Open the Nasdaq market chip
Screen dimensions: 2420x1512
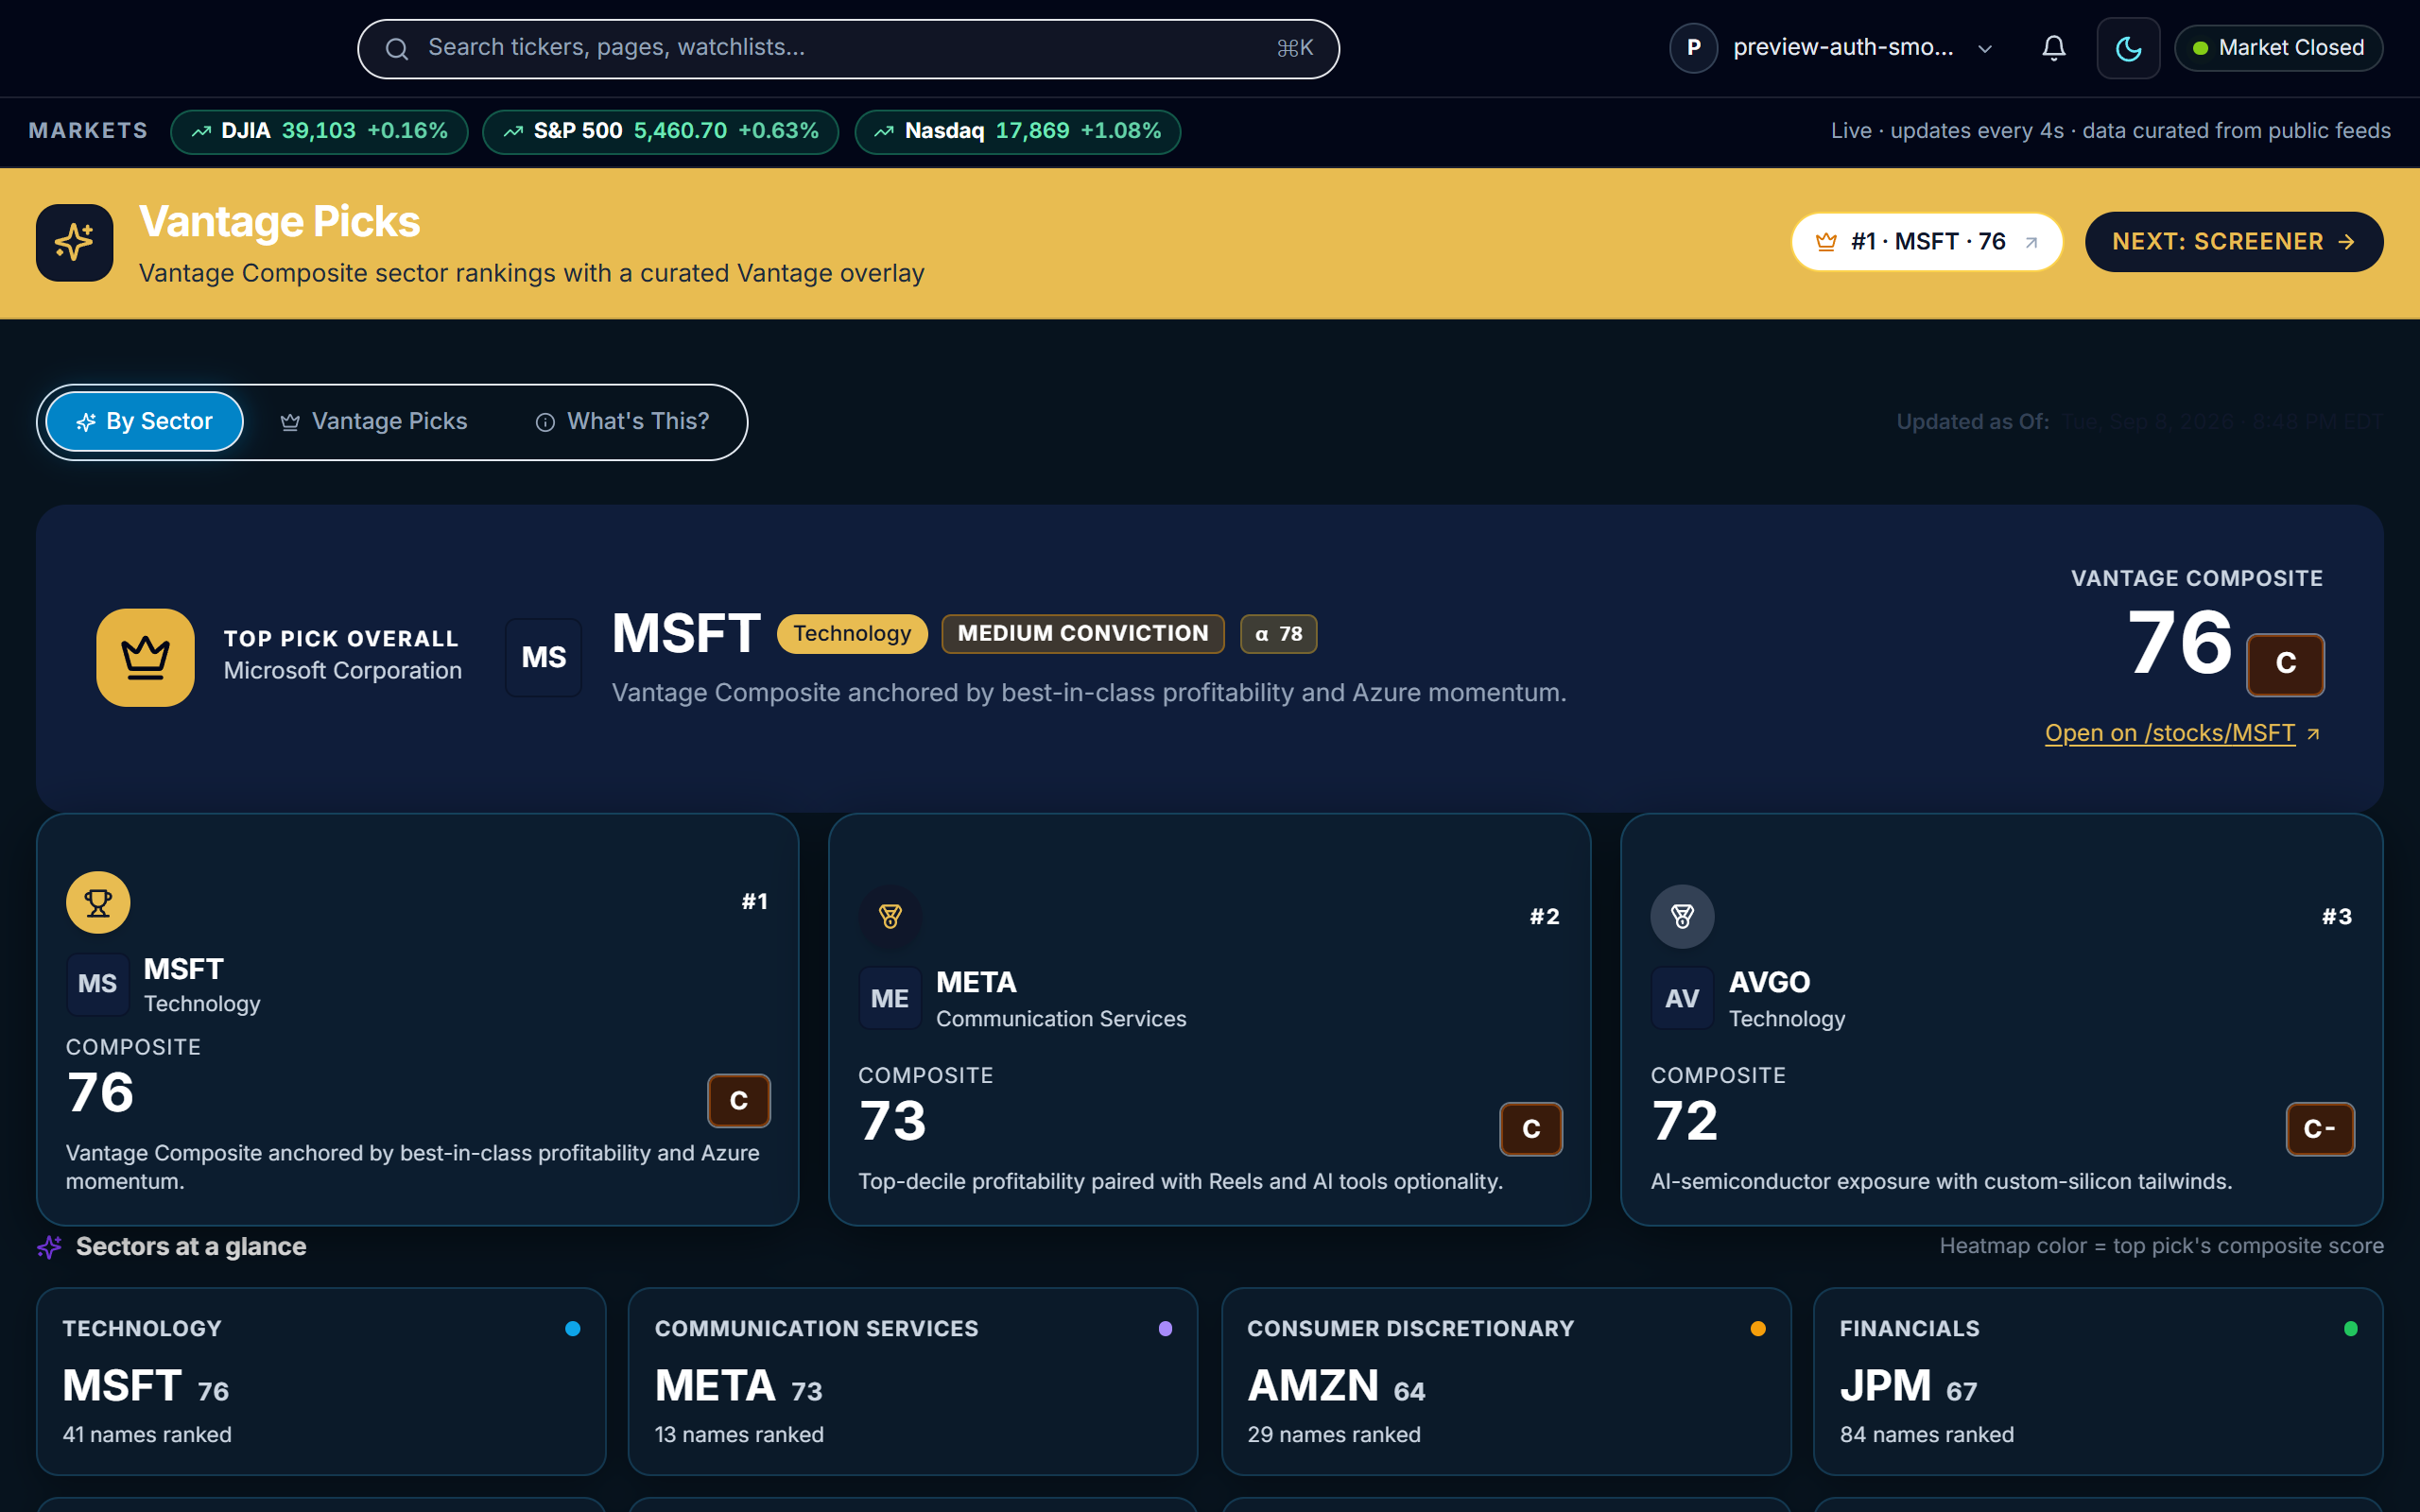(1017, 131)
